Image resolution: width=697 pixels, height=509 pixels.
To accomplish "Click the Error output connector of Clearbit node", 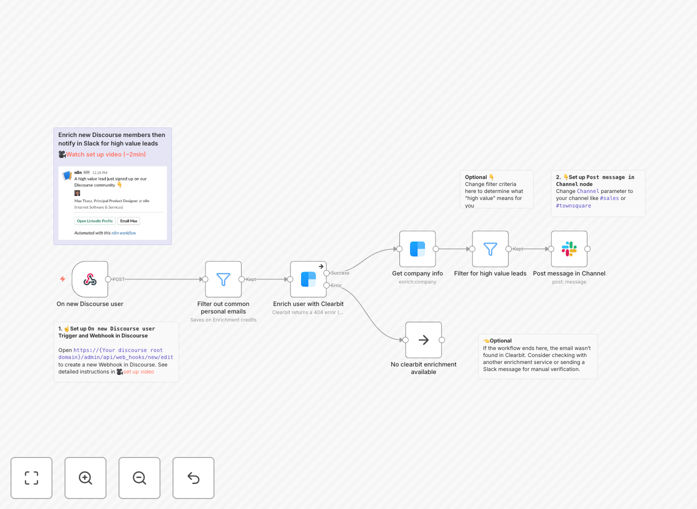I will click(x=327, y=285).
